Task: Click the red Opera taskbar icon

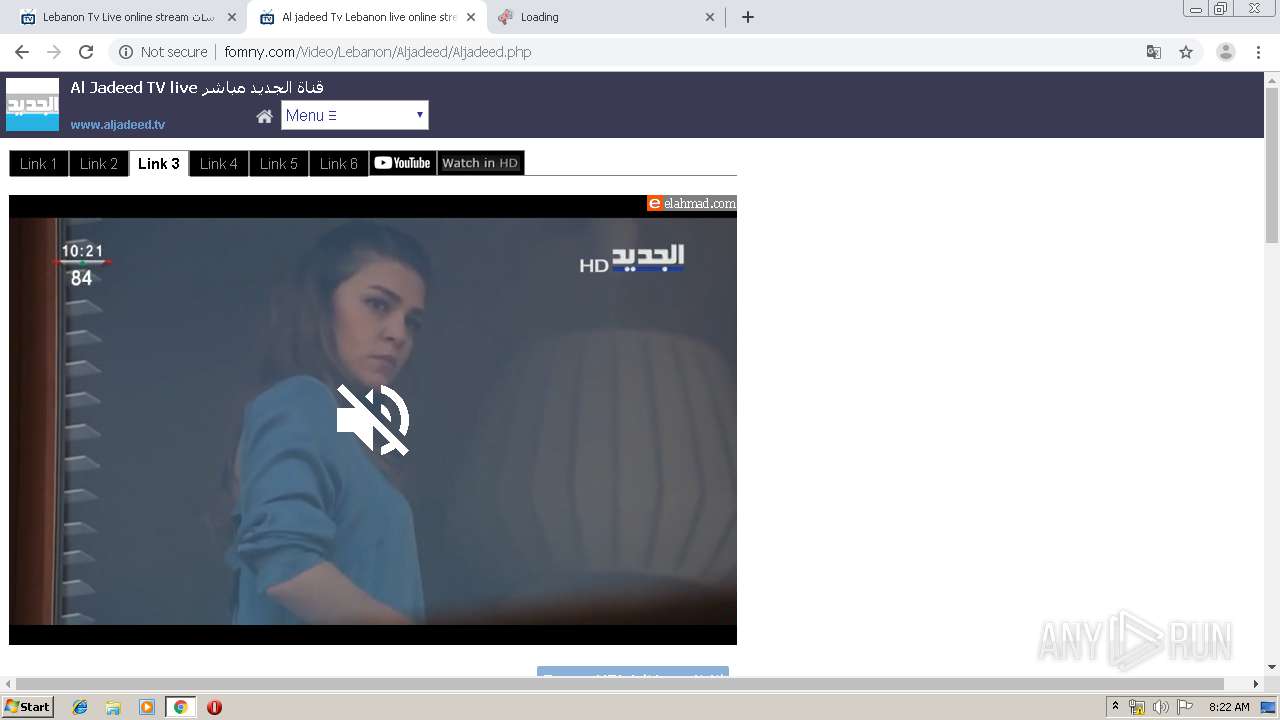Action: tap(214, 707)
